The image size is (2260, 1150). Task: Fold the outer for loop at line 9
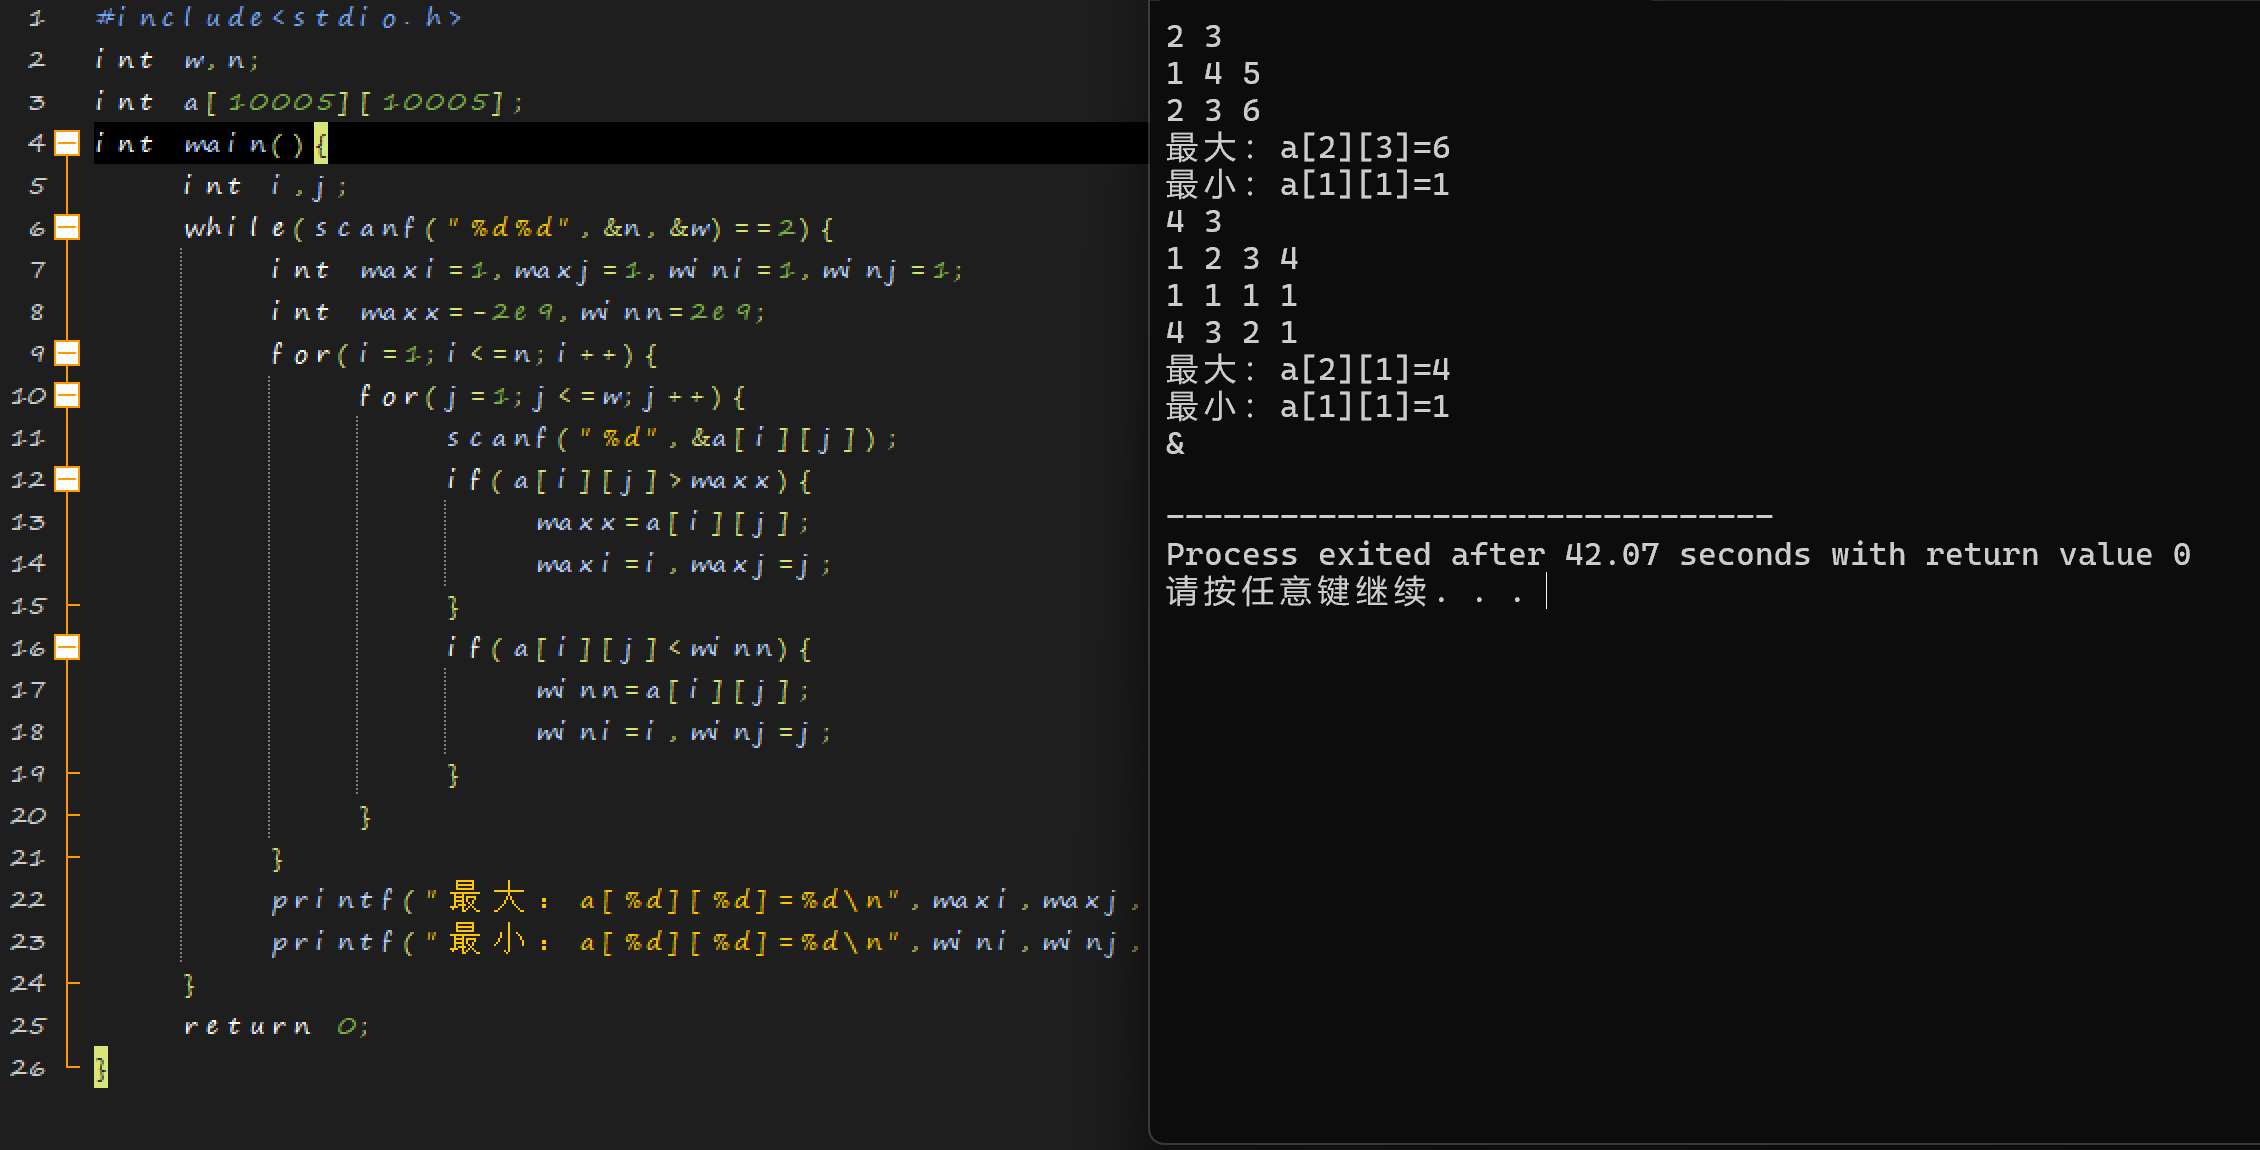pyautogui.click(x=66, y=354)
